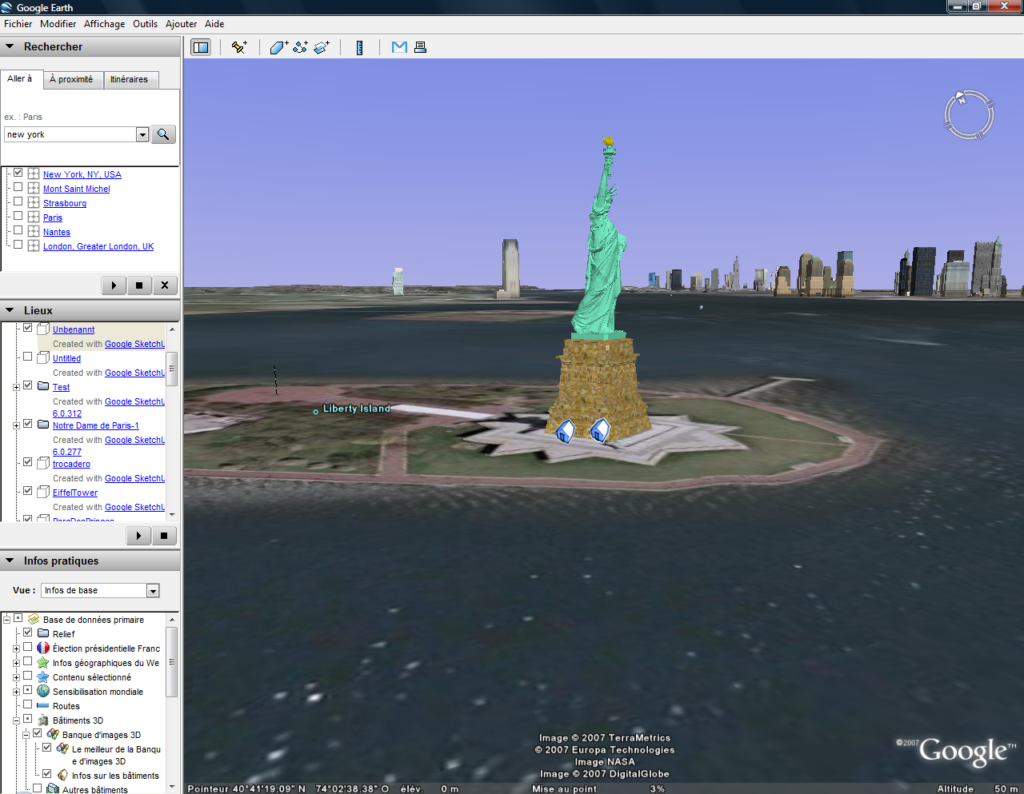Switch to the À proximité tab

tap(71, 79)
